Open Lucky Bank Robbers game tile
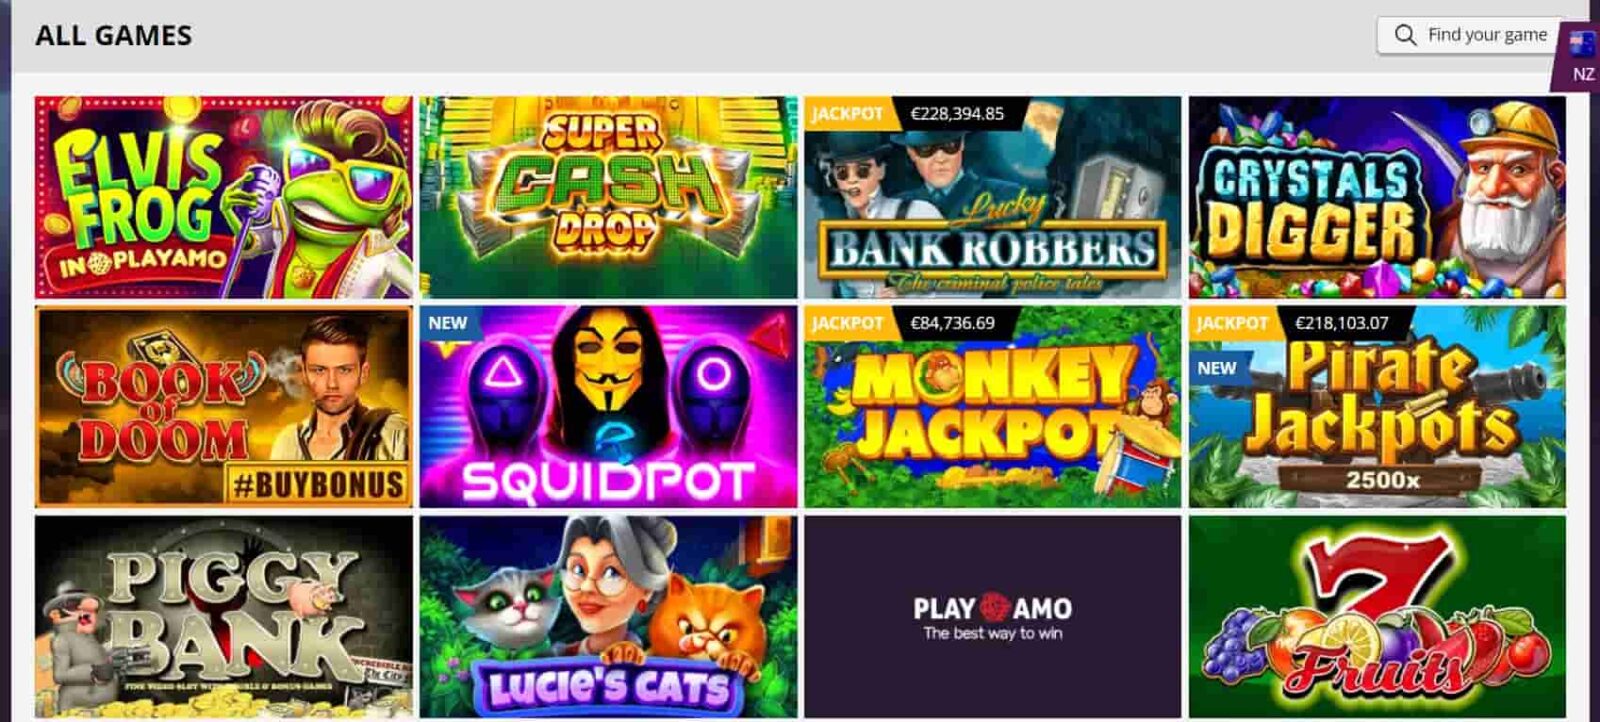The width and height of the screenshot is (1600, 722). (x=993, y=197)
